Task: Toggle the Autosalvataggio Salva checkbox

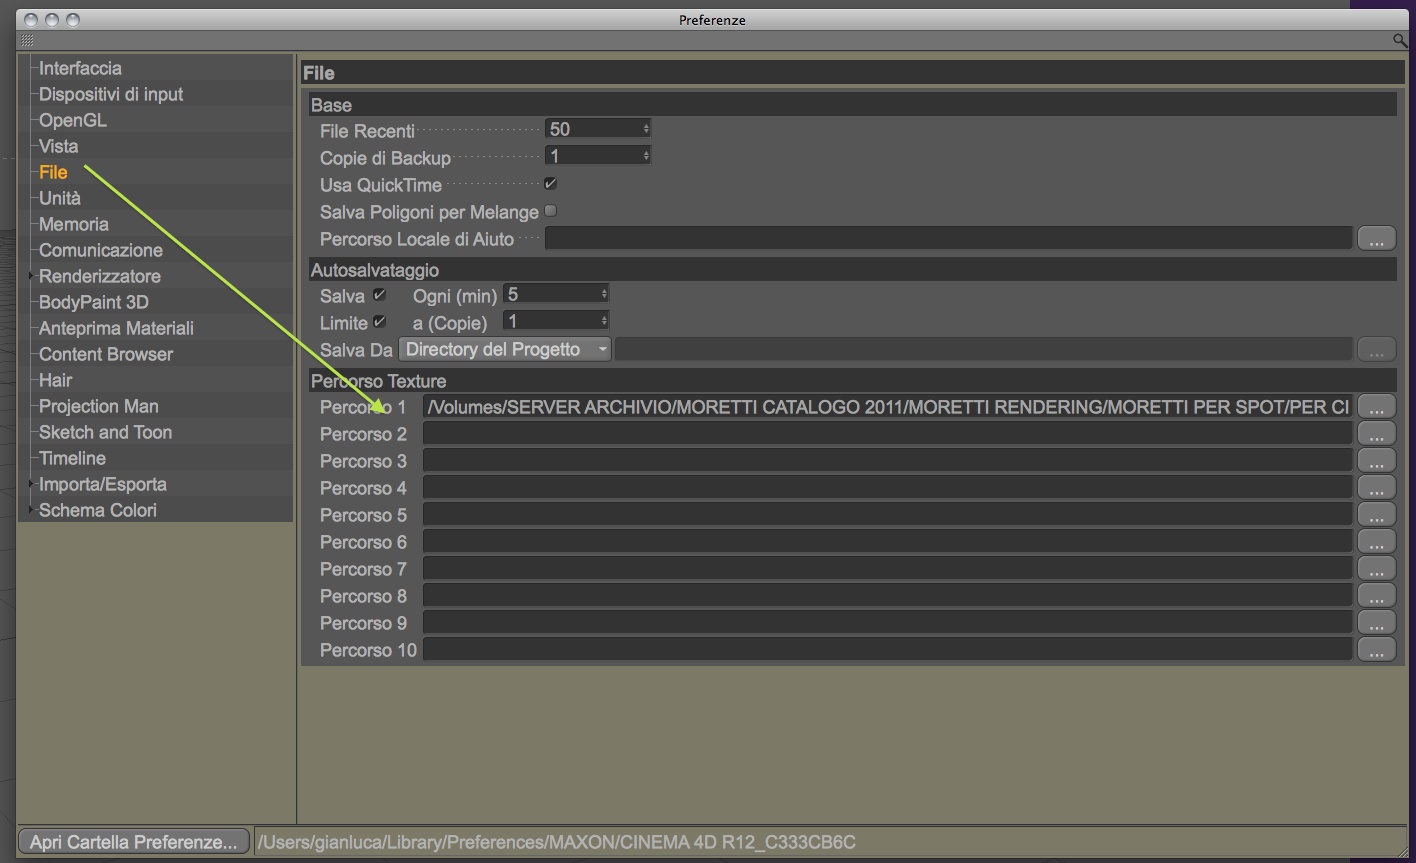Action: [x=379, y=295]
